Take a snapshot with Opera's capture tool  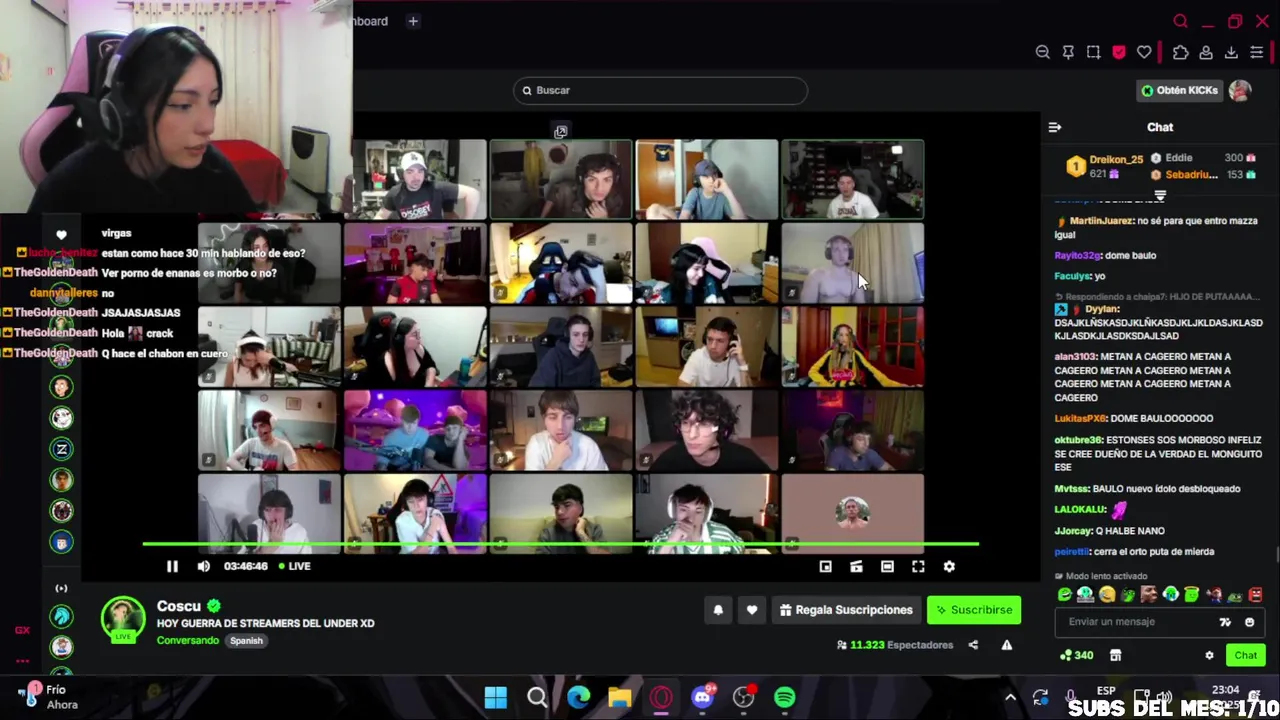[1093, 53]
